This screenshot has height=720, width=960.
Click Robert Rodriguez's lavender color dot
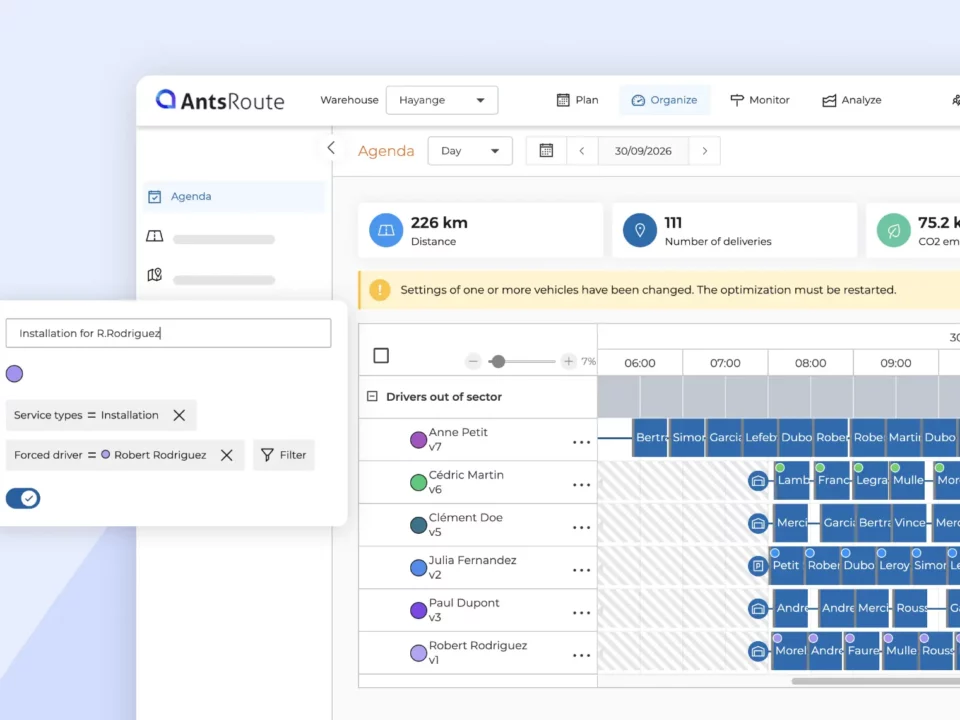coord(418,653)
